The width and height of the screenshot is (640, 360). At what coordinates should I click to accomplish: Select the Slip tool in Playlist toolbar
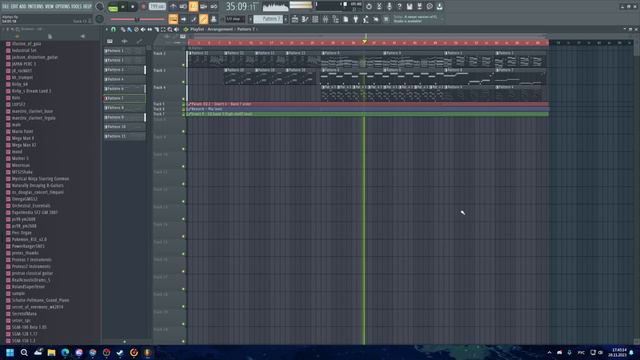149,29
